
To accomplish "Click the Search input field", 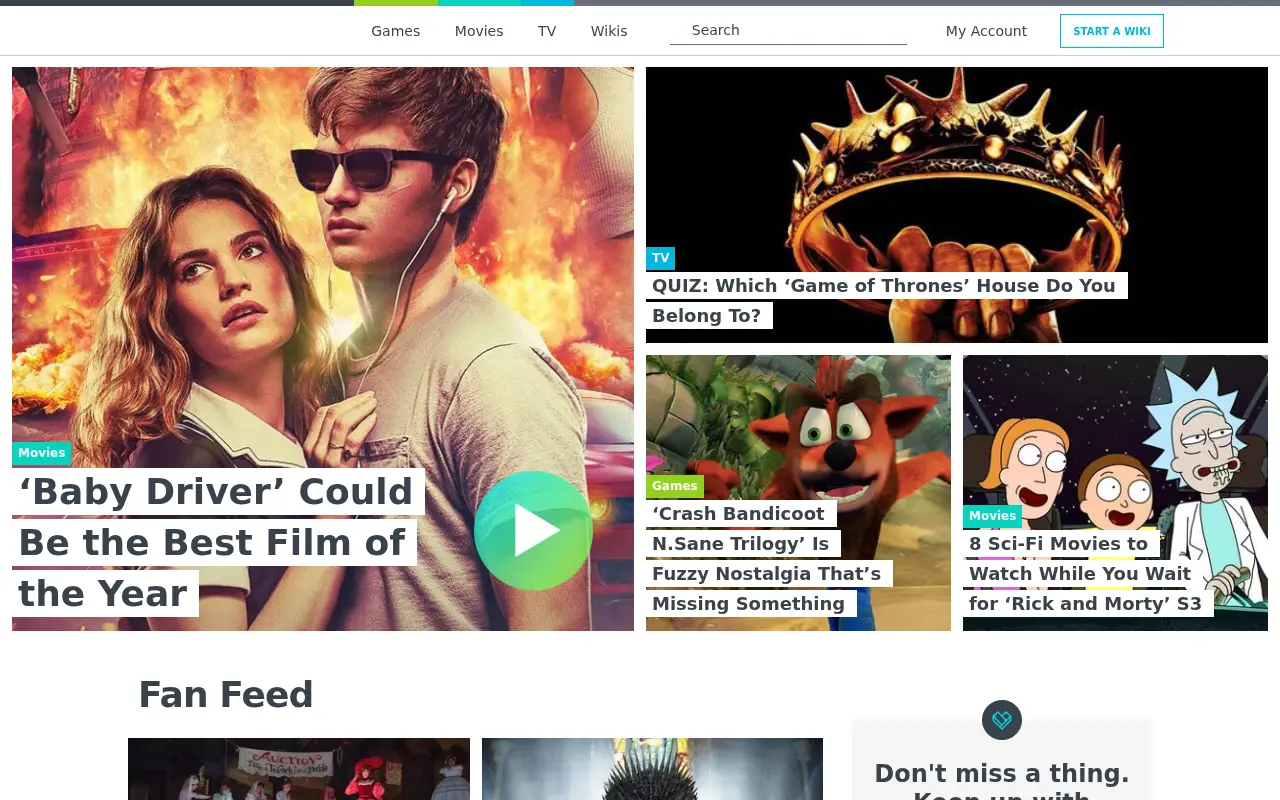I will [x=788, y=31].
